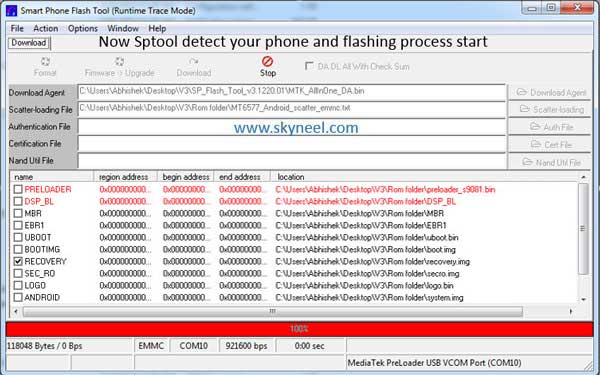Check the EBR1 partition checkbox
The image size is (600, 375).
(x=18, y=225)
